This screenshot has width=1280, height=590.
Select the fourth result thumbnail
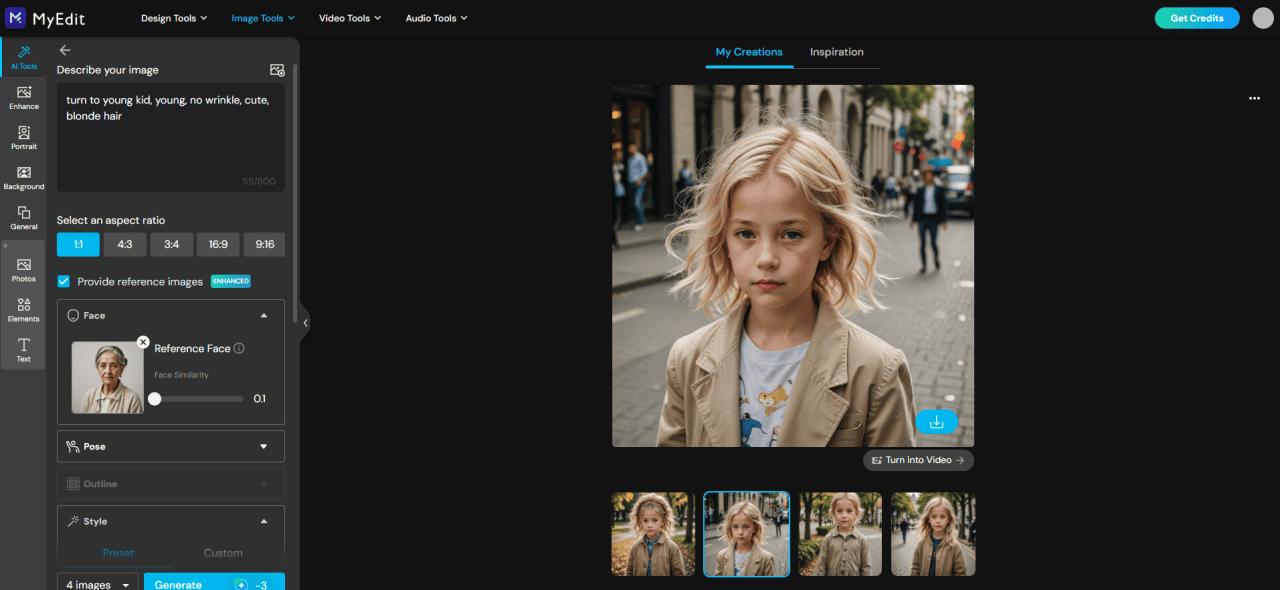coord(933,534)
